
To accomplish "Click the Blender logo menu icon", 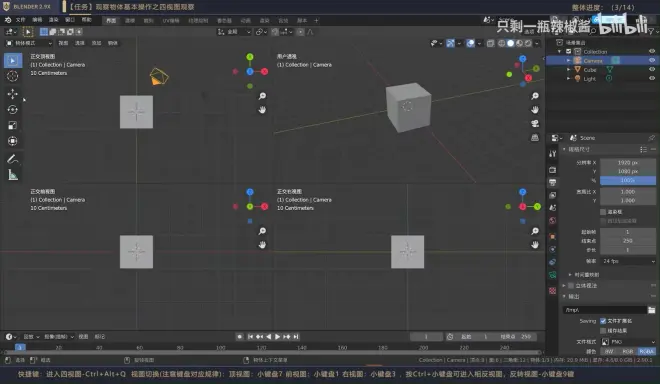I will [x=8, y=20].
